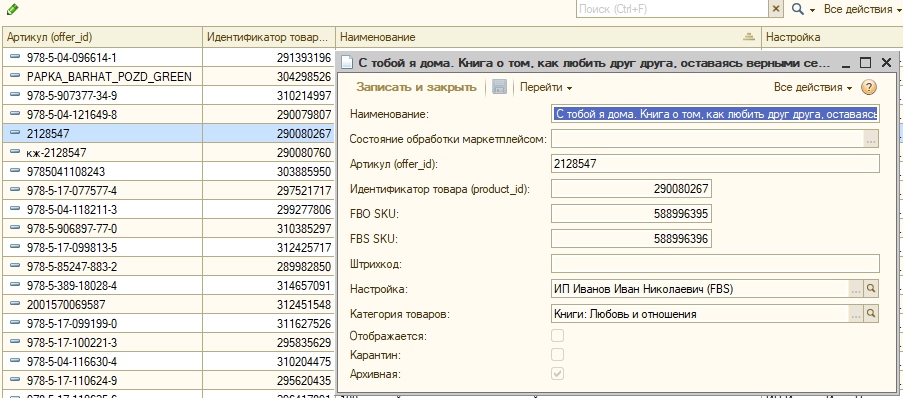Select row кж-2128547
This screenshot has width=903, height=398.
pos(169,152)
